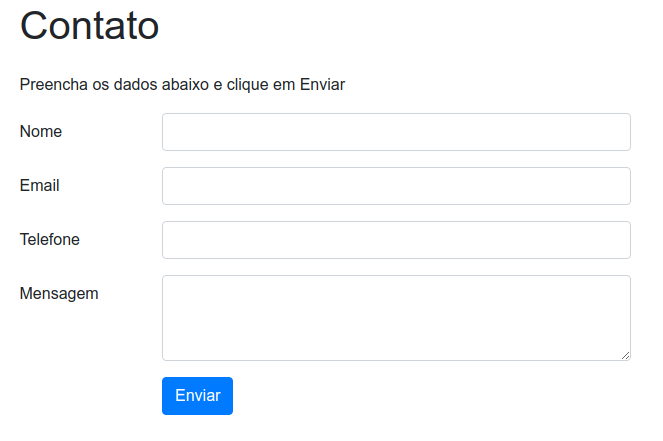Screen dimensions: 663x441
Task: Click the Mensagem textarea resize handle
Action: pyautogui.click(x=625, y=355)
